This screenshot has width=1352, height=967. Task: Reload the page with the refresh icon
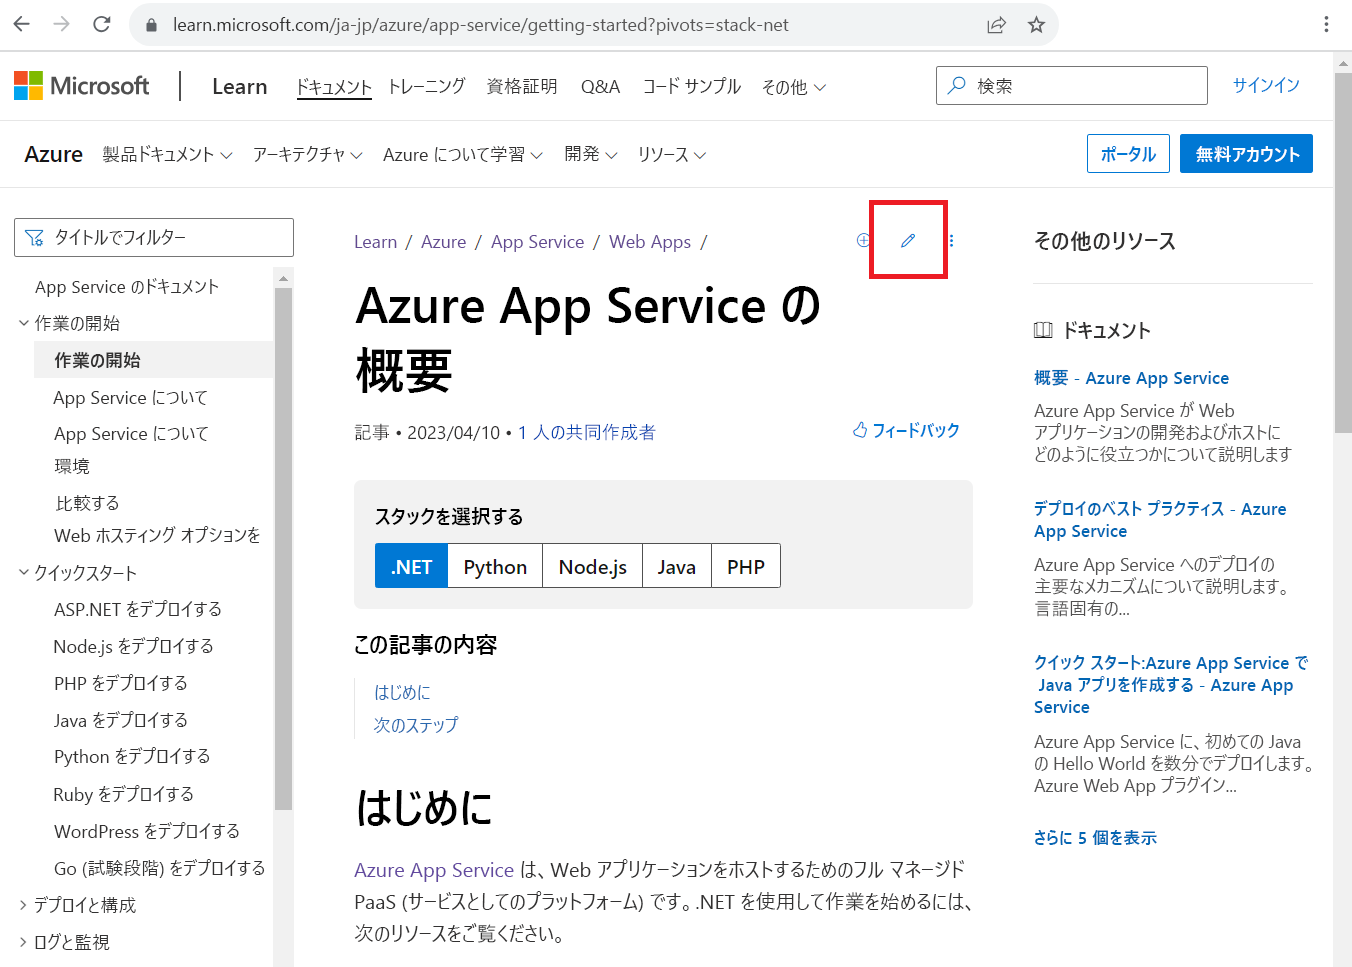[x=101, y=24]
